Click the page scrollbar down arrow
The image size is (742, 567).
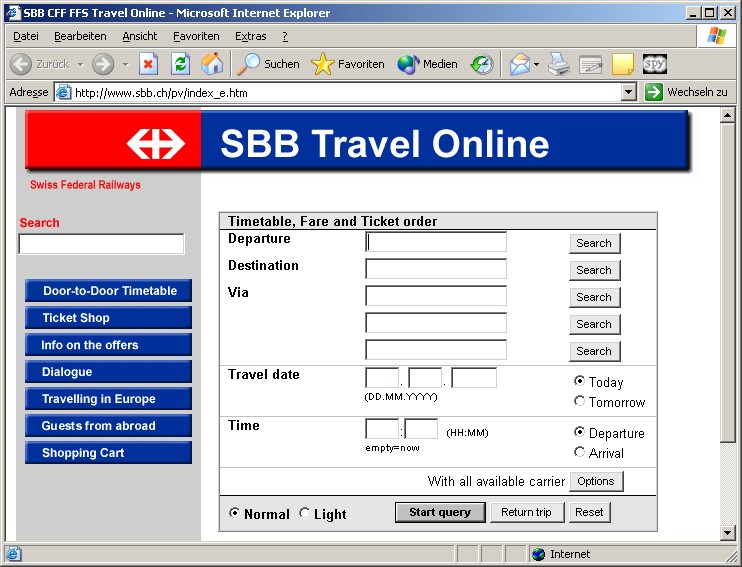tap(727, 532)
